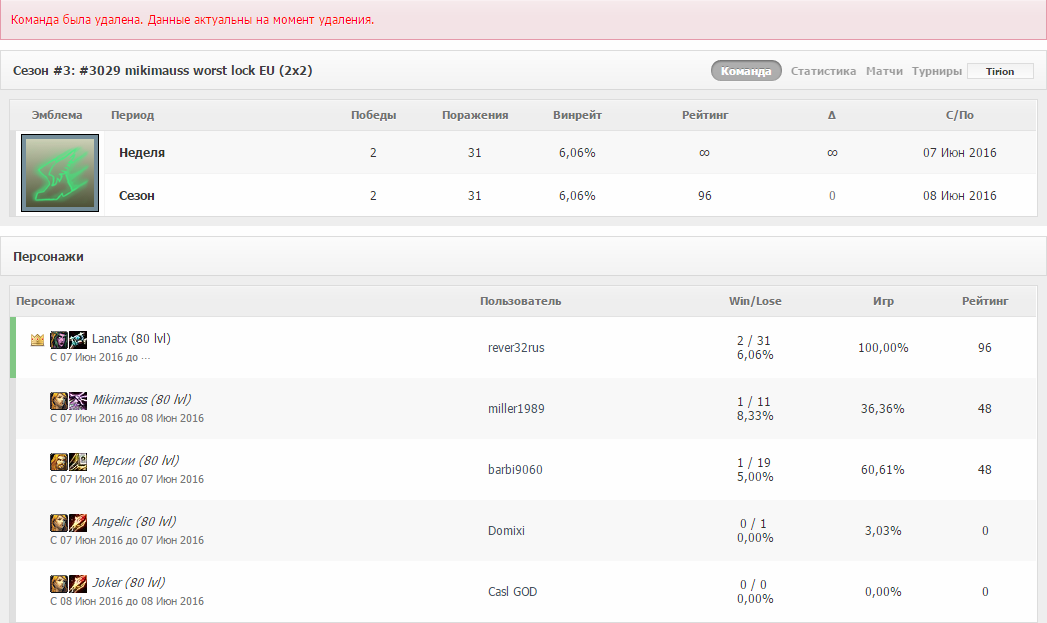Click the Персонажи section heading
The width and height of the screenshot is (1047, 623).
coord(48,256)
